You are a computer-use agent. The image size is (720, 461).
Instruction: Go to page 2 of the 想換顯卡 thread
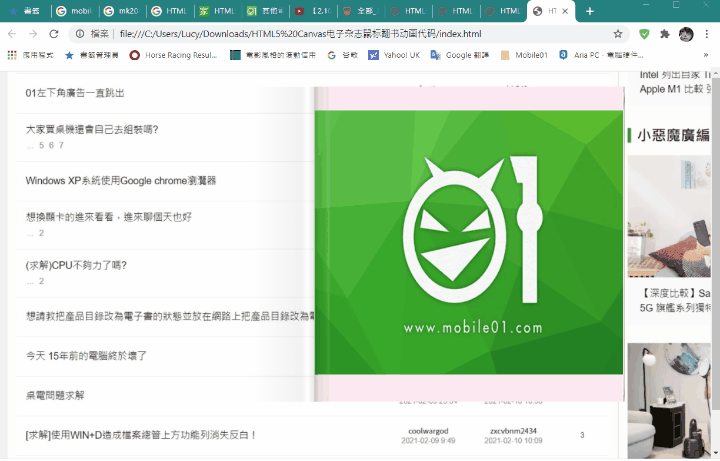(41, 233)
